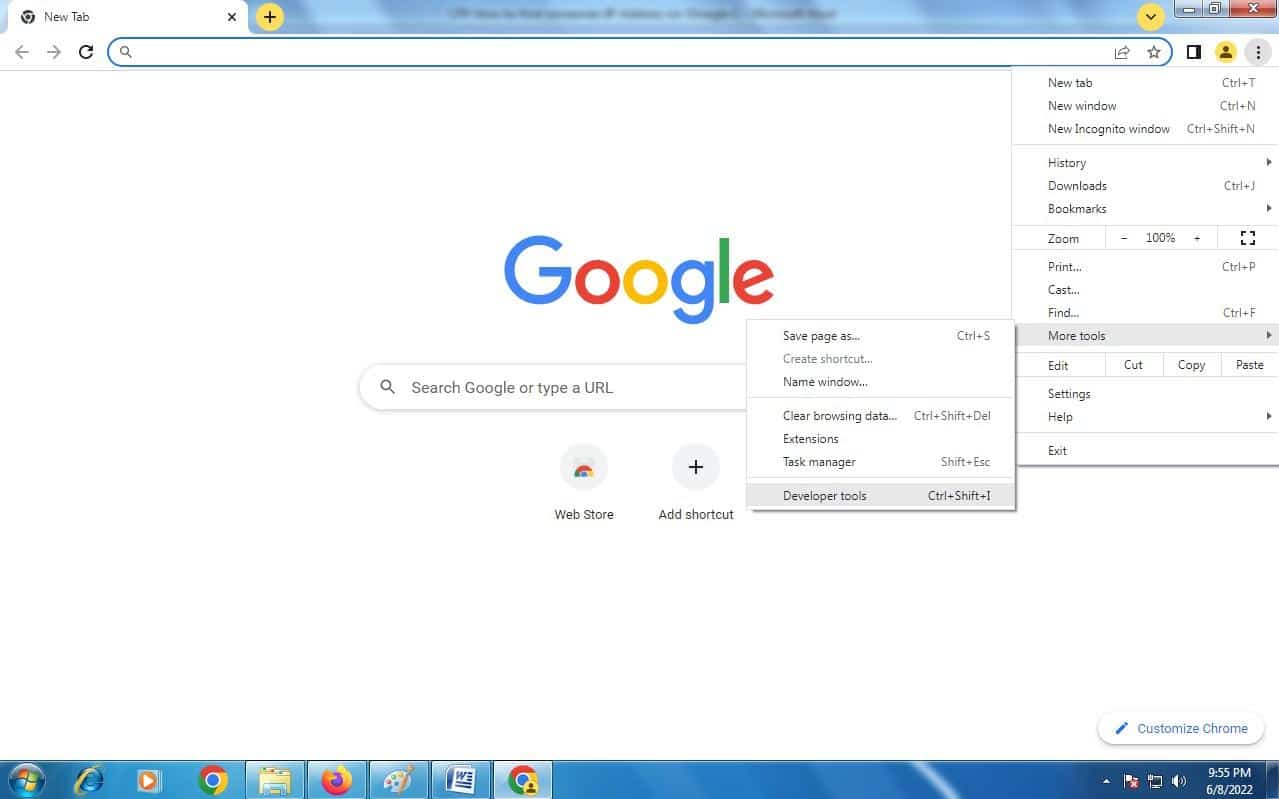This screenshot has width=1279, height=799.
Task: Expand the More tools submenu arrow
Action: tap(1268, 335)
